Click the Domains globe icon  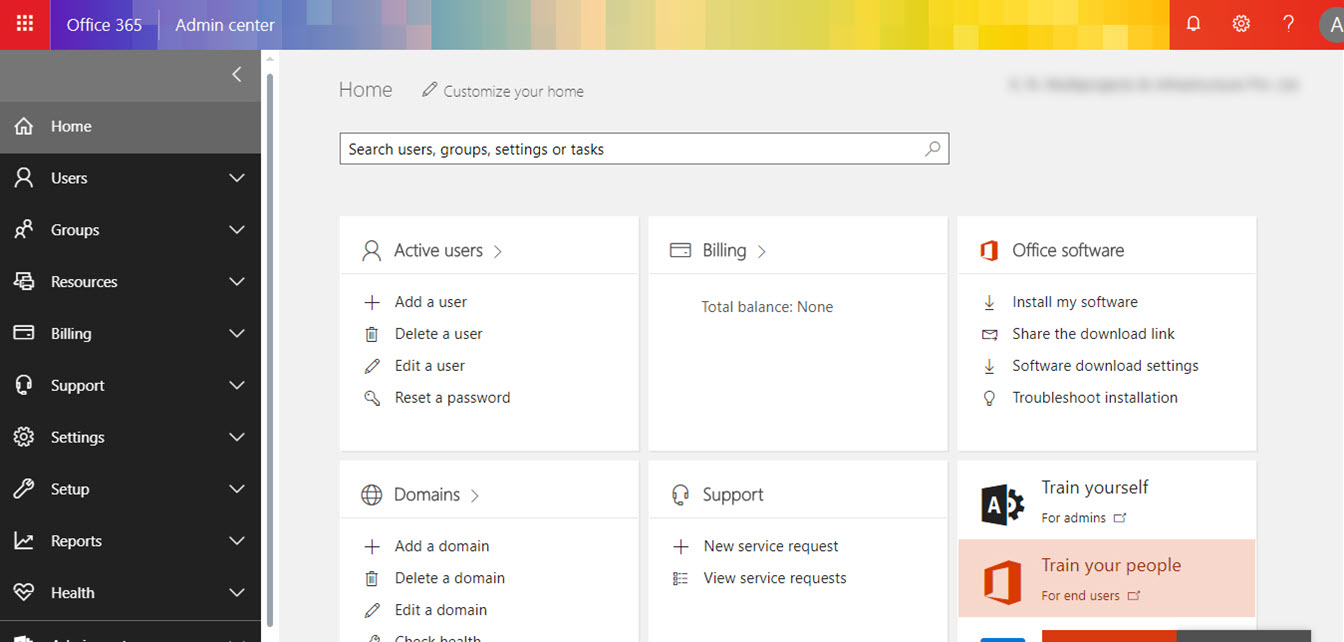coord(372,495)
